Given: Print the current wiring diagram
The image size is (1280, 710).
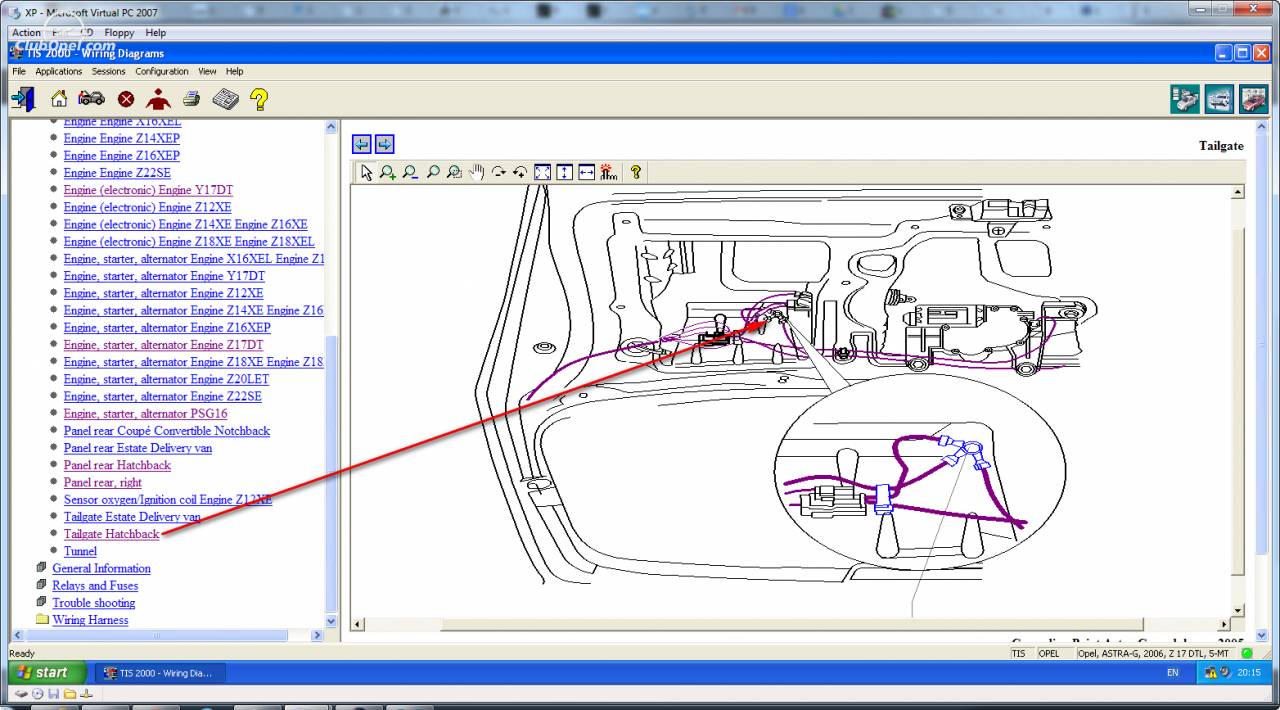Looking at the screenshot, I should [x=192, y=98].
